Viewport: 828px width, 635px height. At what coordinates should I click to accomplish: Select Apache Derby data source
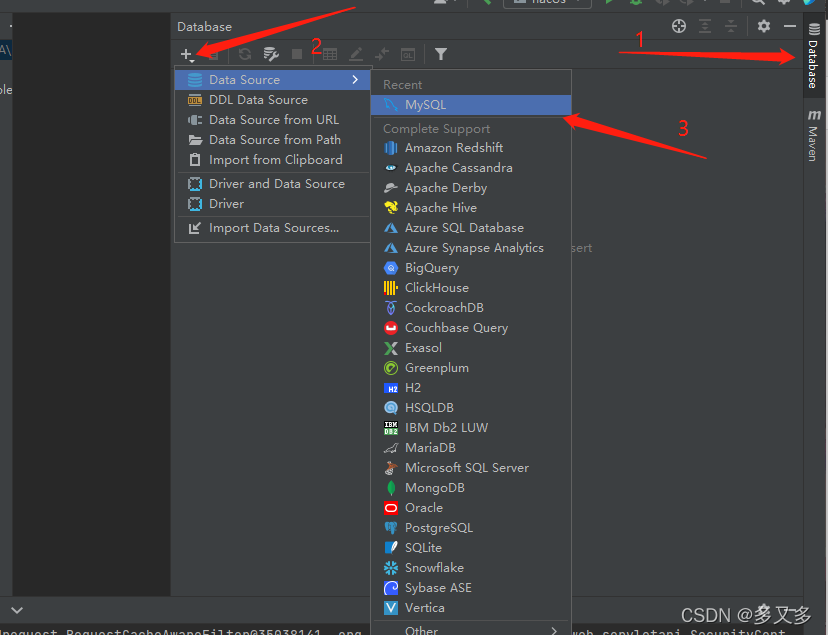point(471,188)
